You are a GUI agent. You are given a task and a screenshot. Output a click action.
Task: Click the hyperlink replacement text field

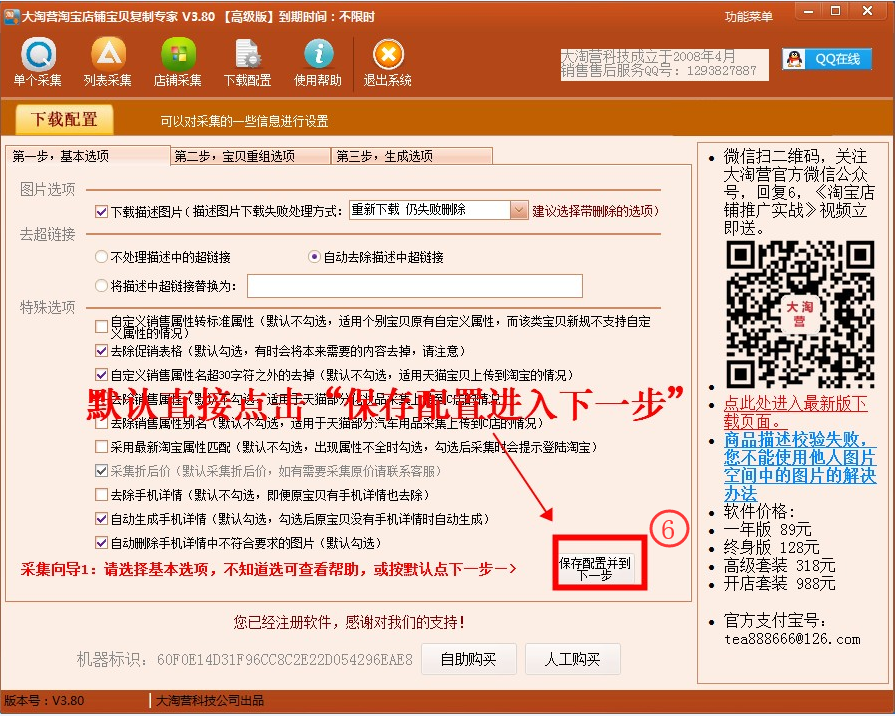[x=414, y=286]
